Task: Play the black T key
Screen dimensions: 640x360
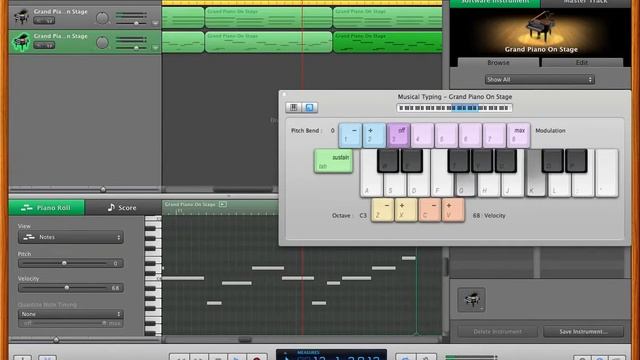Action: [x=458, y=160]
